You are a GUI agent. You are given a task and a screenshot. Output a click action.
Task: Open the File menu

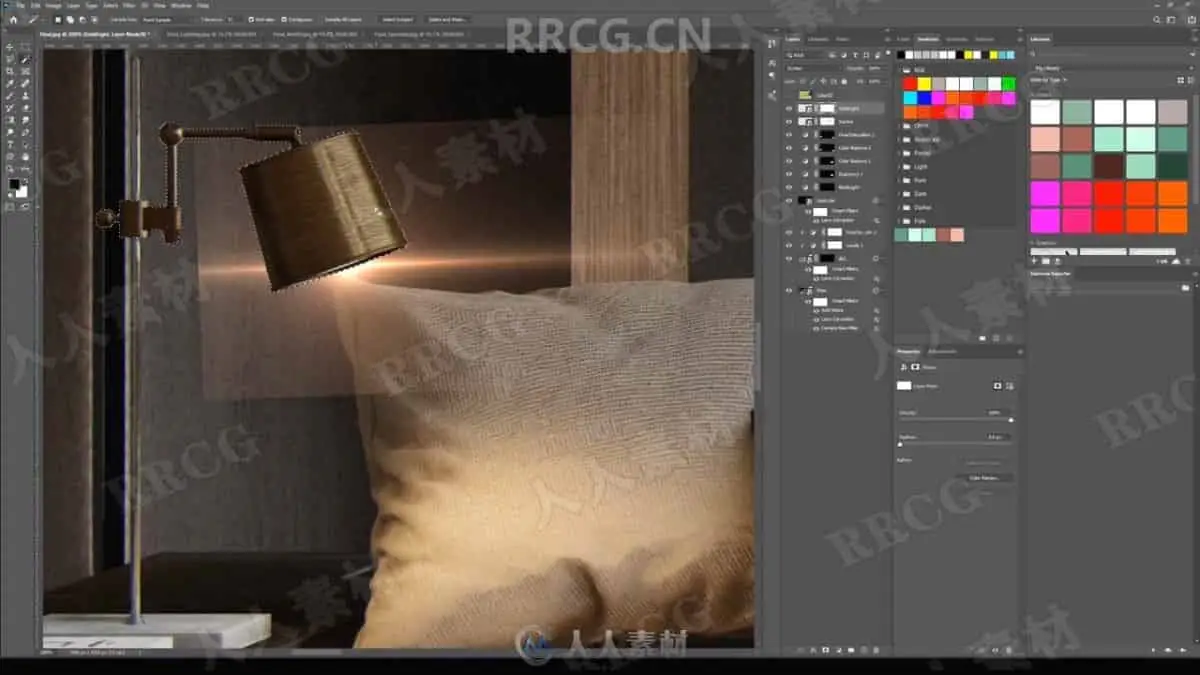tap(20, 5)
